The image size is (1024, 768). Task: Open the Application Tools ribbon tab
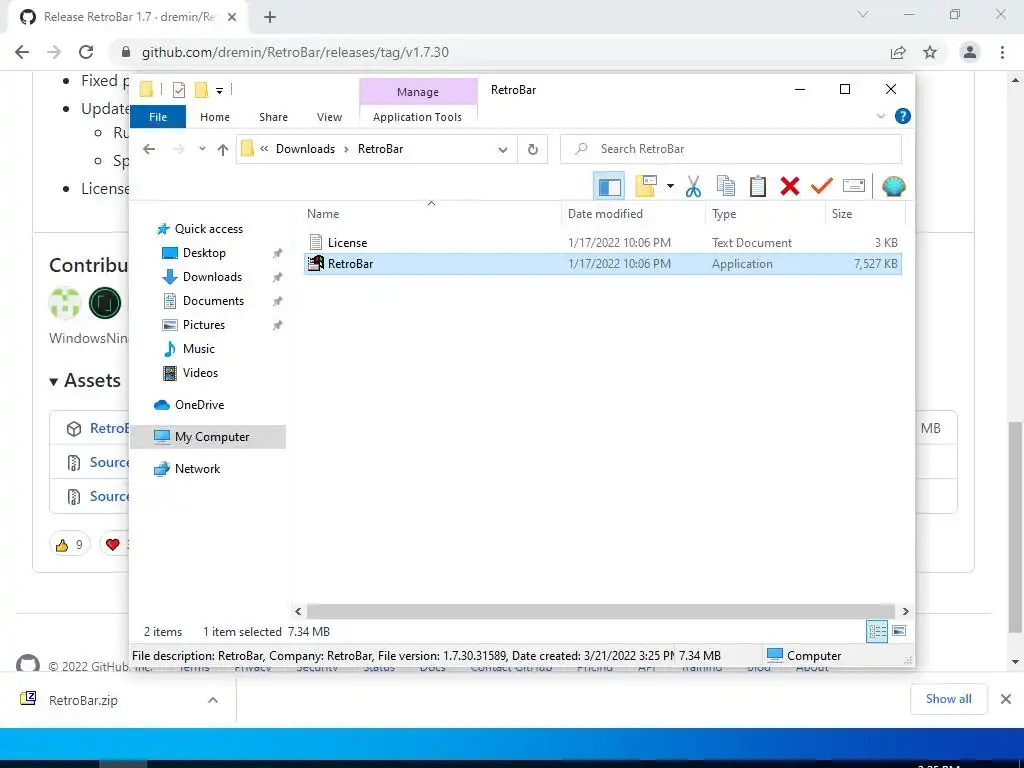click(x=417, y=117)
